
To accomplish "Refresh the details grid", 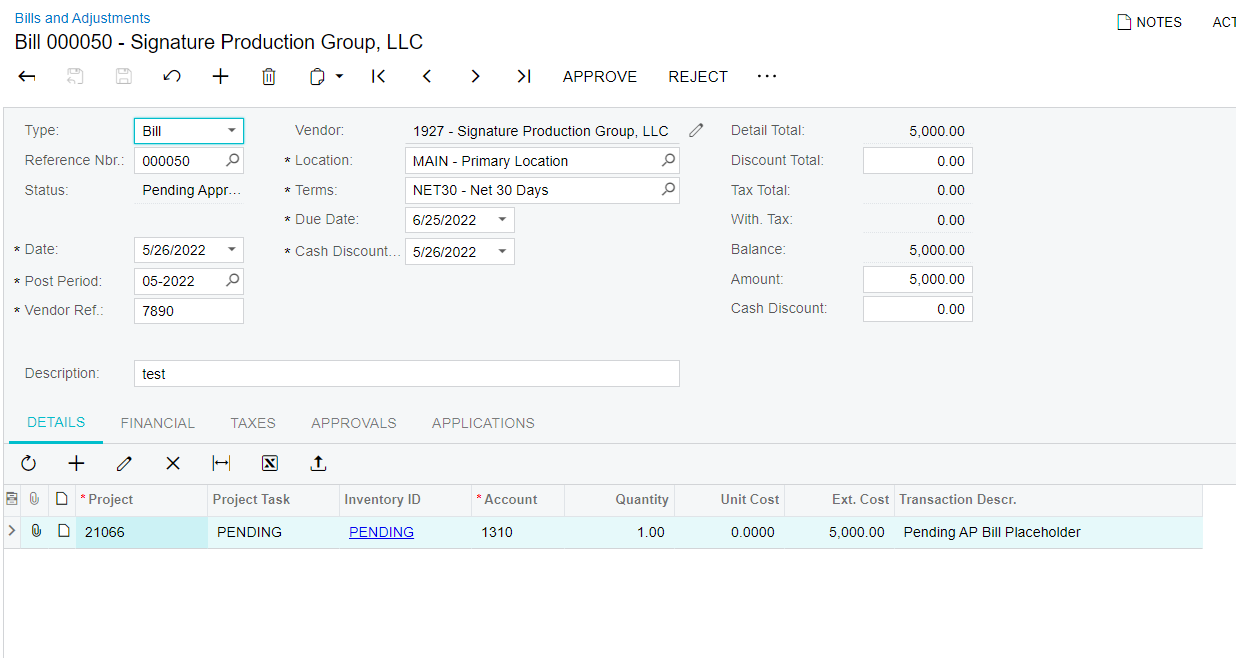I will point(28,463).
